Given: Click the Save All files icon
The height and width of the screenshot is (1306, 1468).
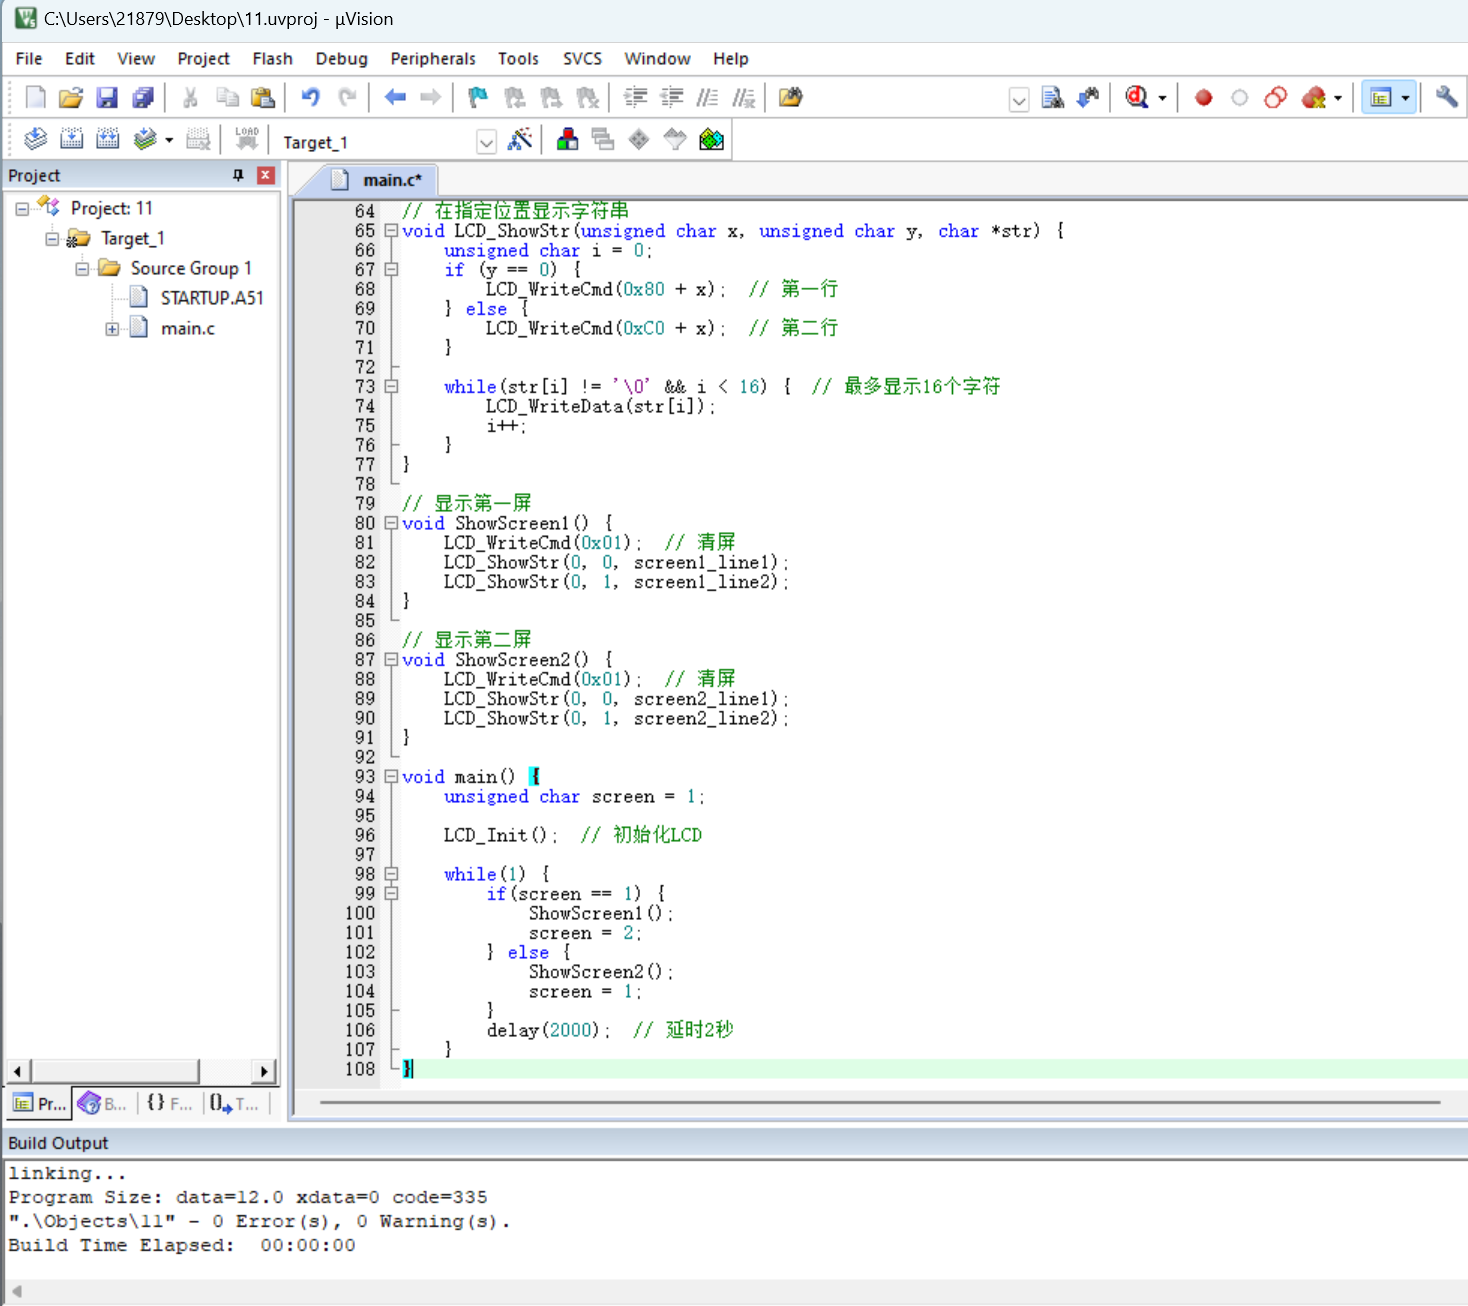Looking at the screenshot, I should (x=143, y=96).
